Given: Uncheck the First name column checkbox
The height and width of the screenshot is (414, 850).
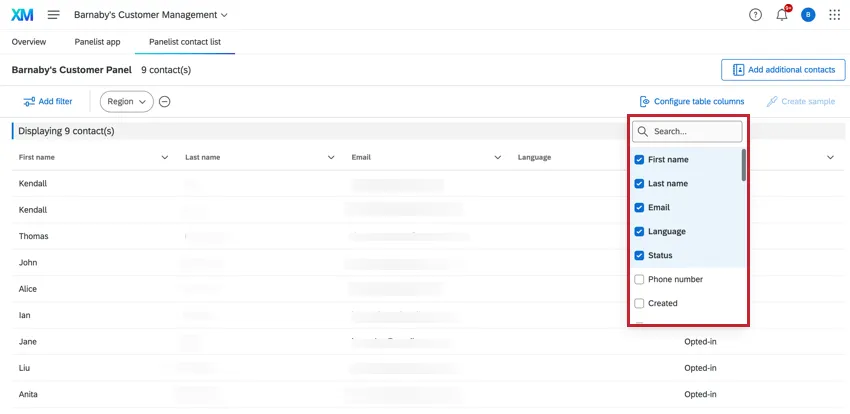Looking at the screenshot, I should coord(639,159).
